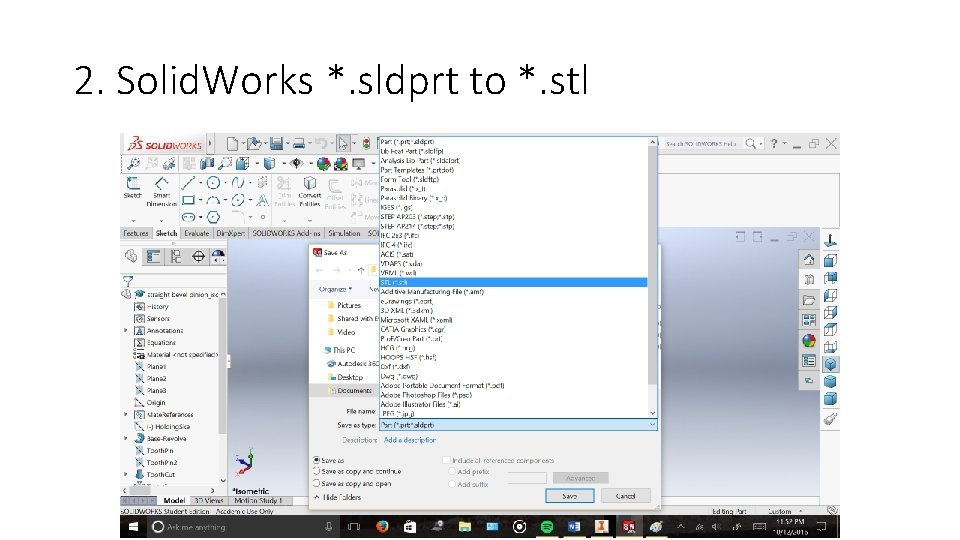Click the Rebuild traffic light icon
This screenshot has width=960, height=540.
[x=366, y=144]
